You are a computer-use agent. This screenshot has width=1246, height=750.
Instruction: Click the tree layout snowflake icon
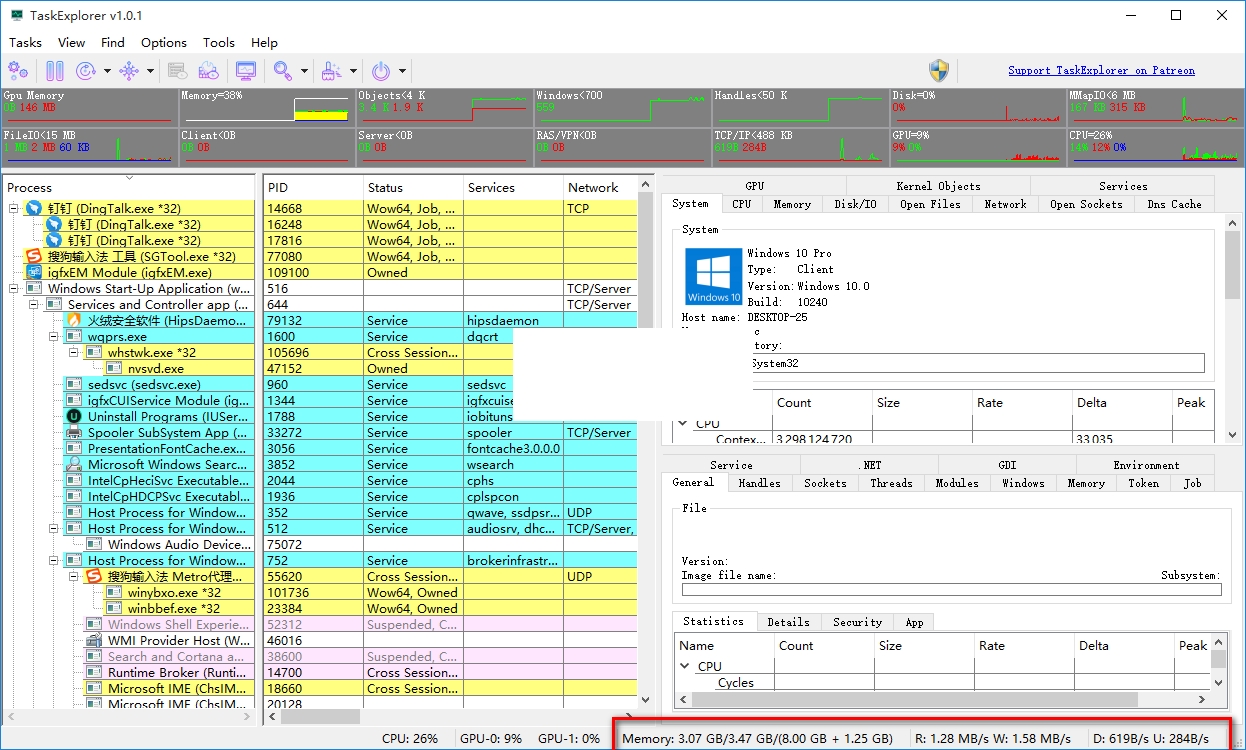tap(129, 71)
